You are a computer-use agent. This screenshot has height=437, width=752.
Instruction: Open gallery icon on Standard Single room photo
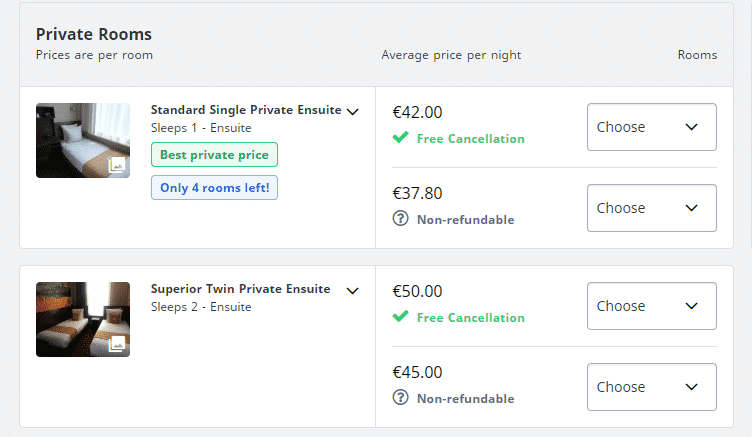coord(117,165)
